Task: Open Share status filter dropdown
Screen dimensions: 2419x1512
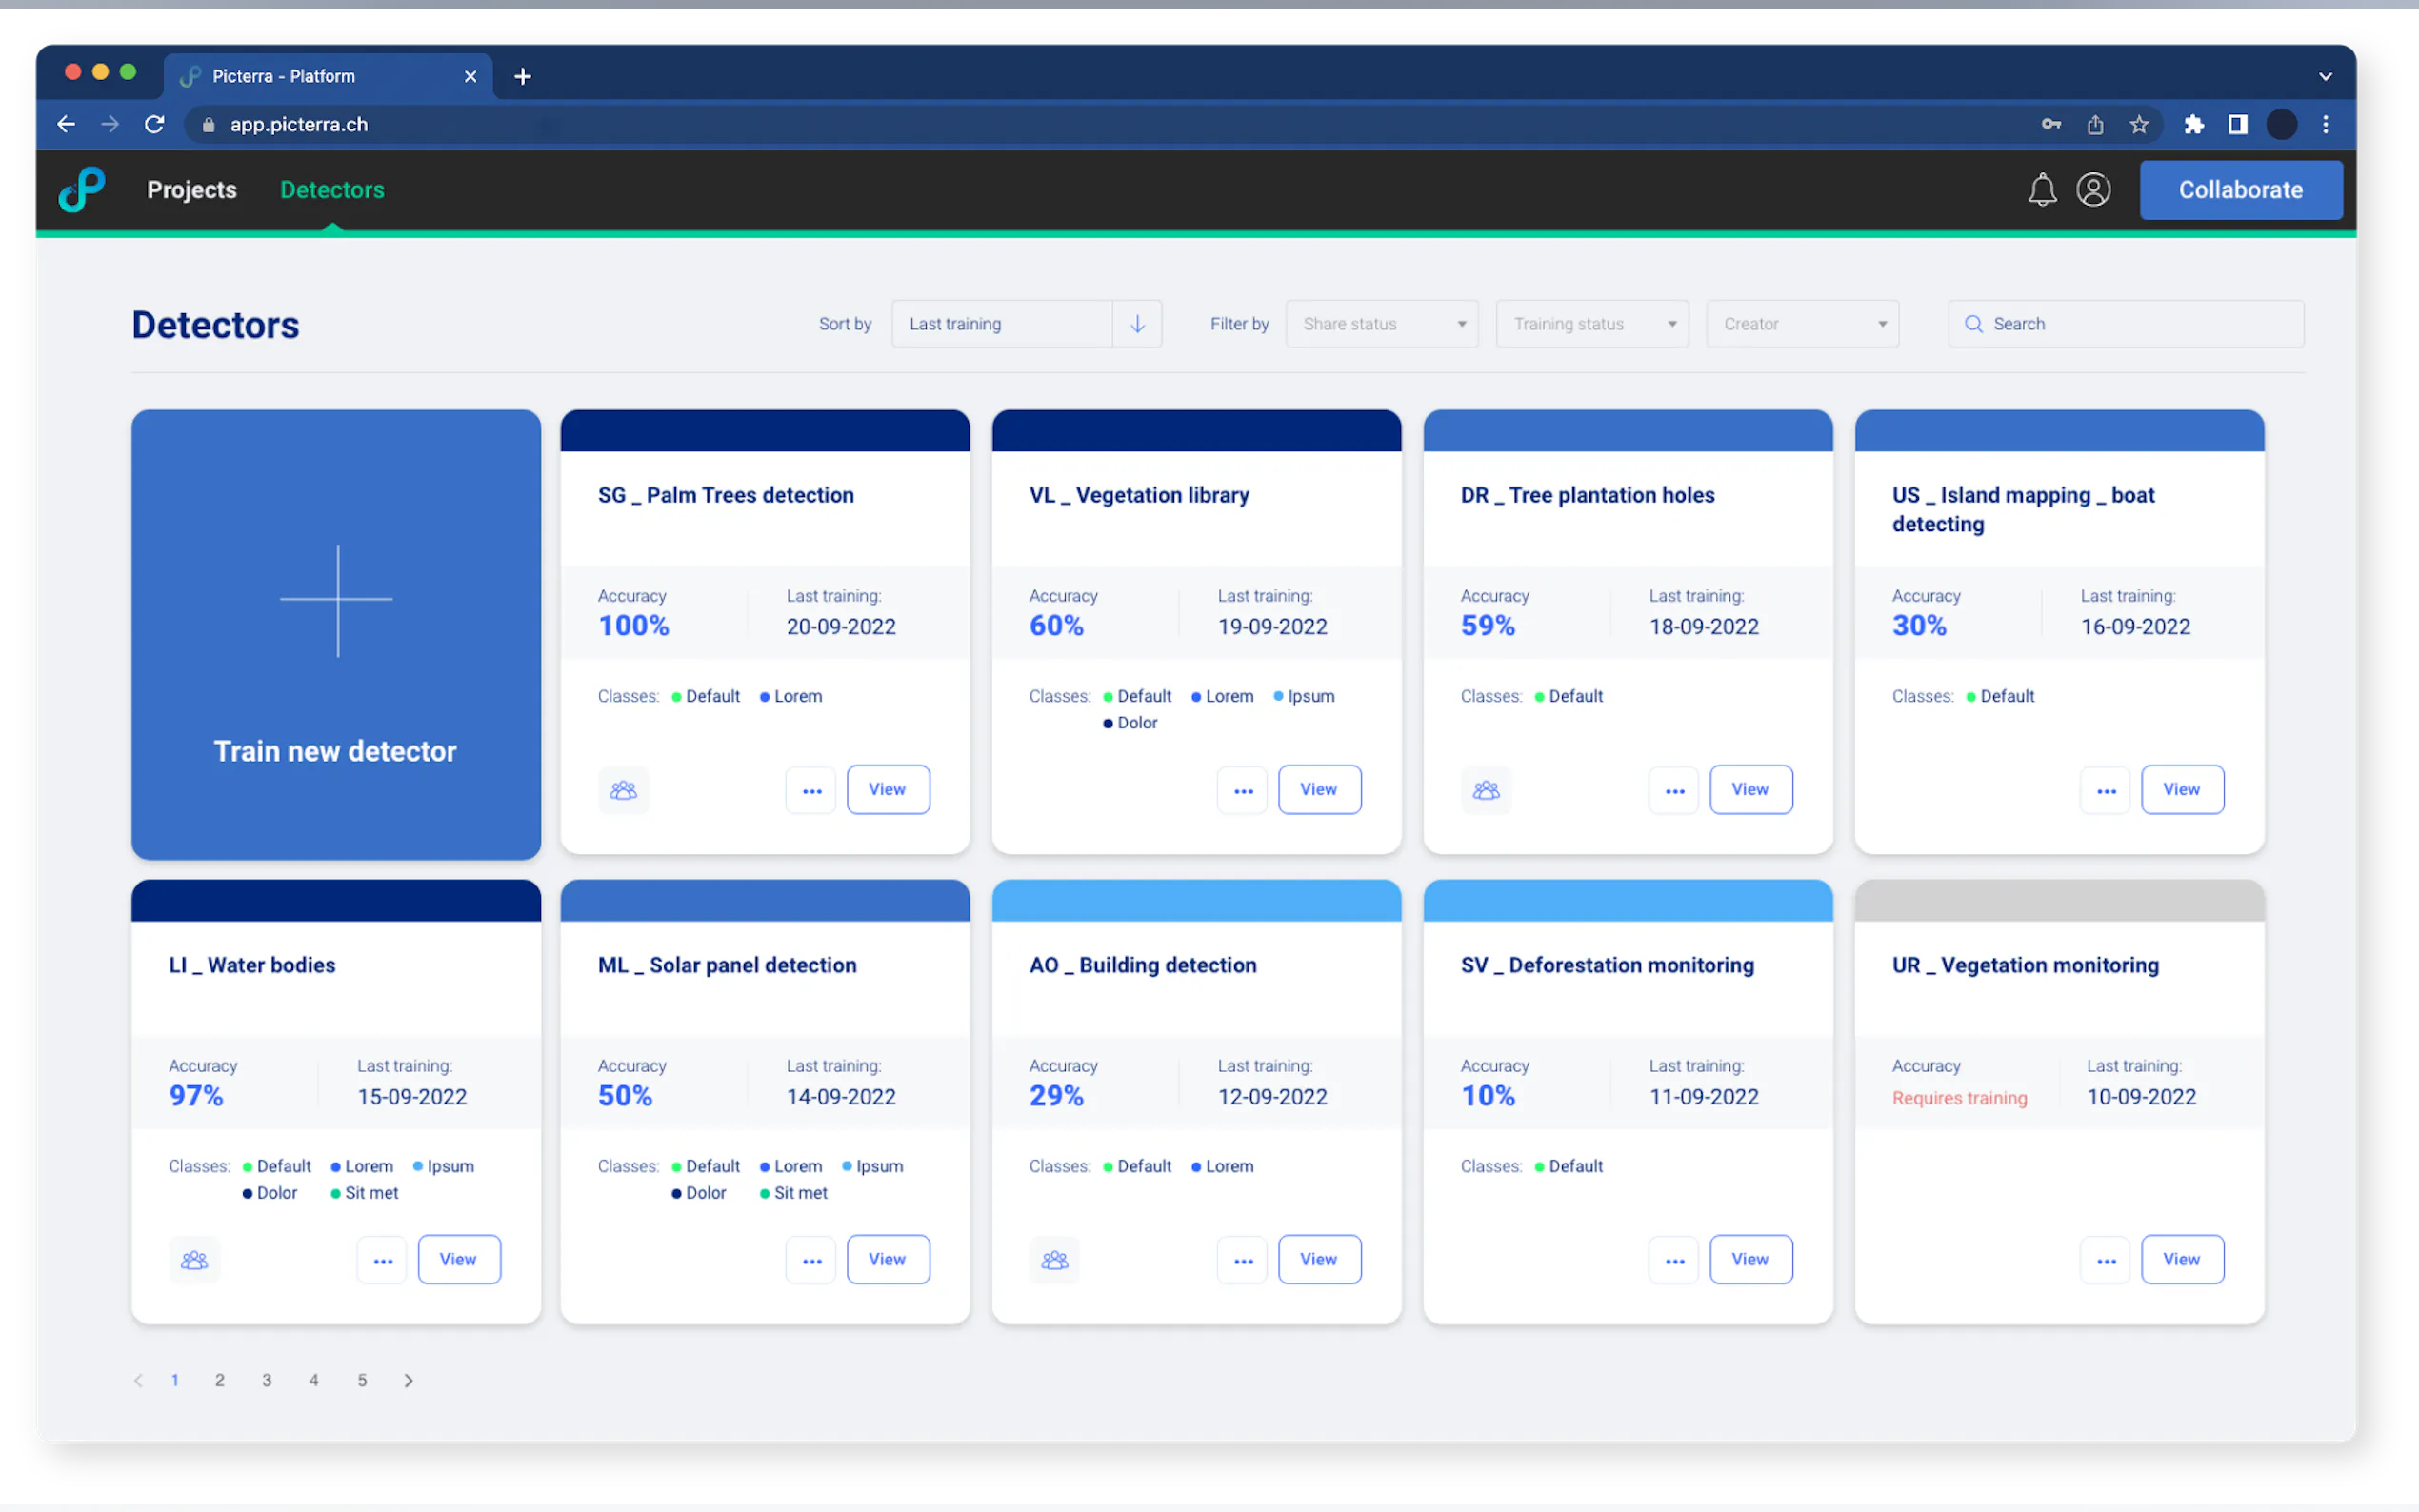Action: coord(1381,324)
